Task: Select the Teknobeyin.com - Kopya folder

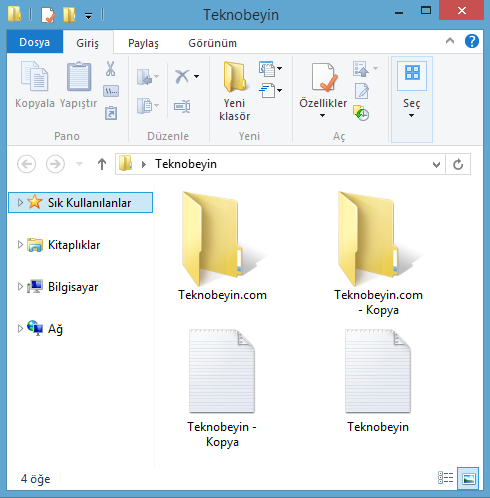Action: [378, 253]
